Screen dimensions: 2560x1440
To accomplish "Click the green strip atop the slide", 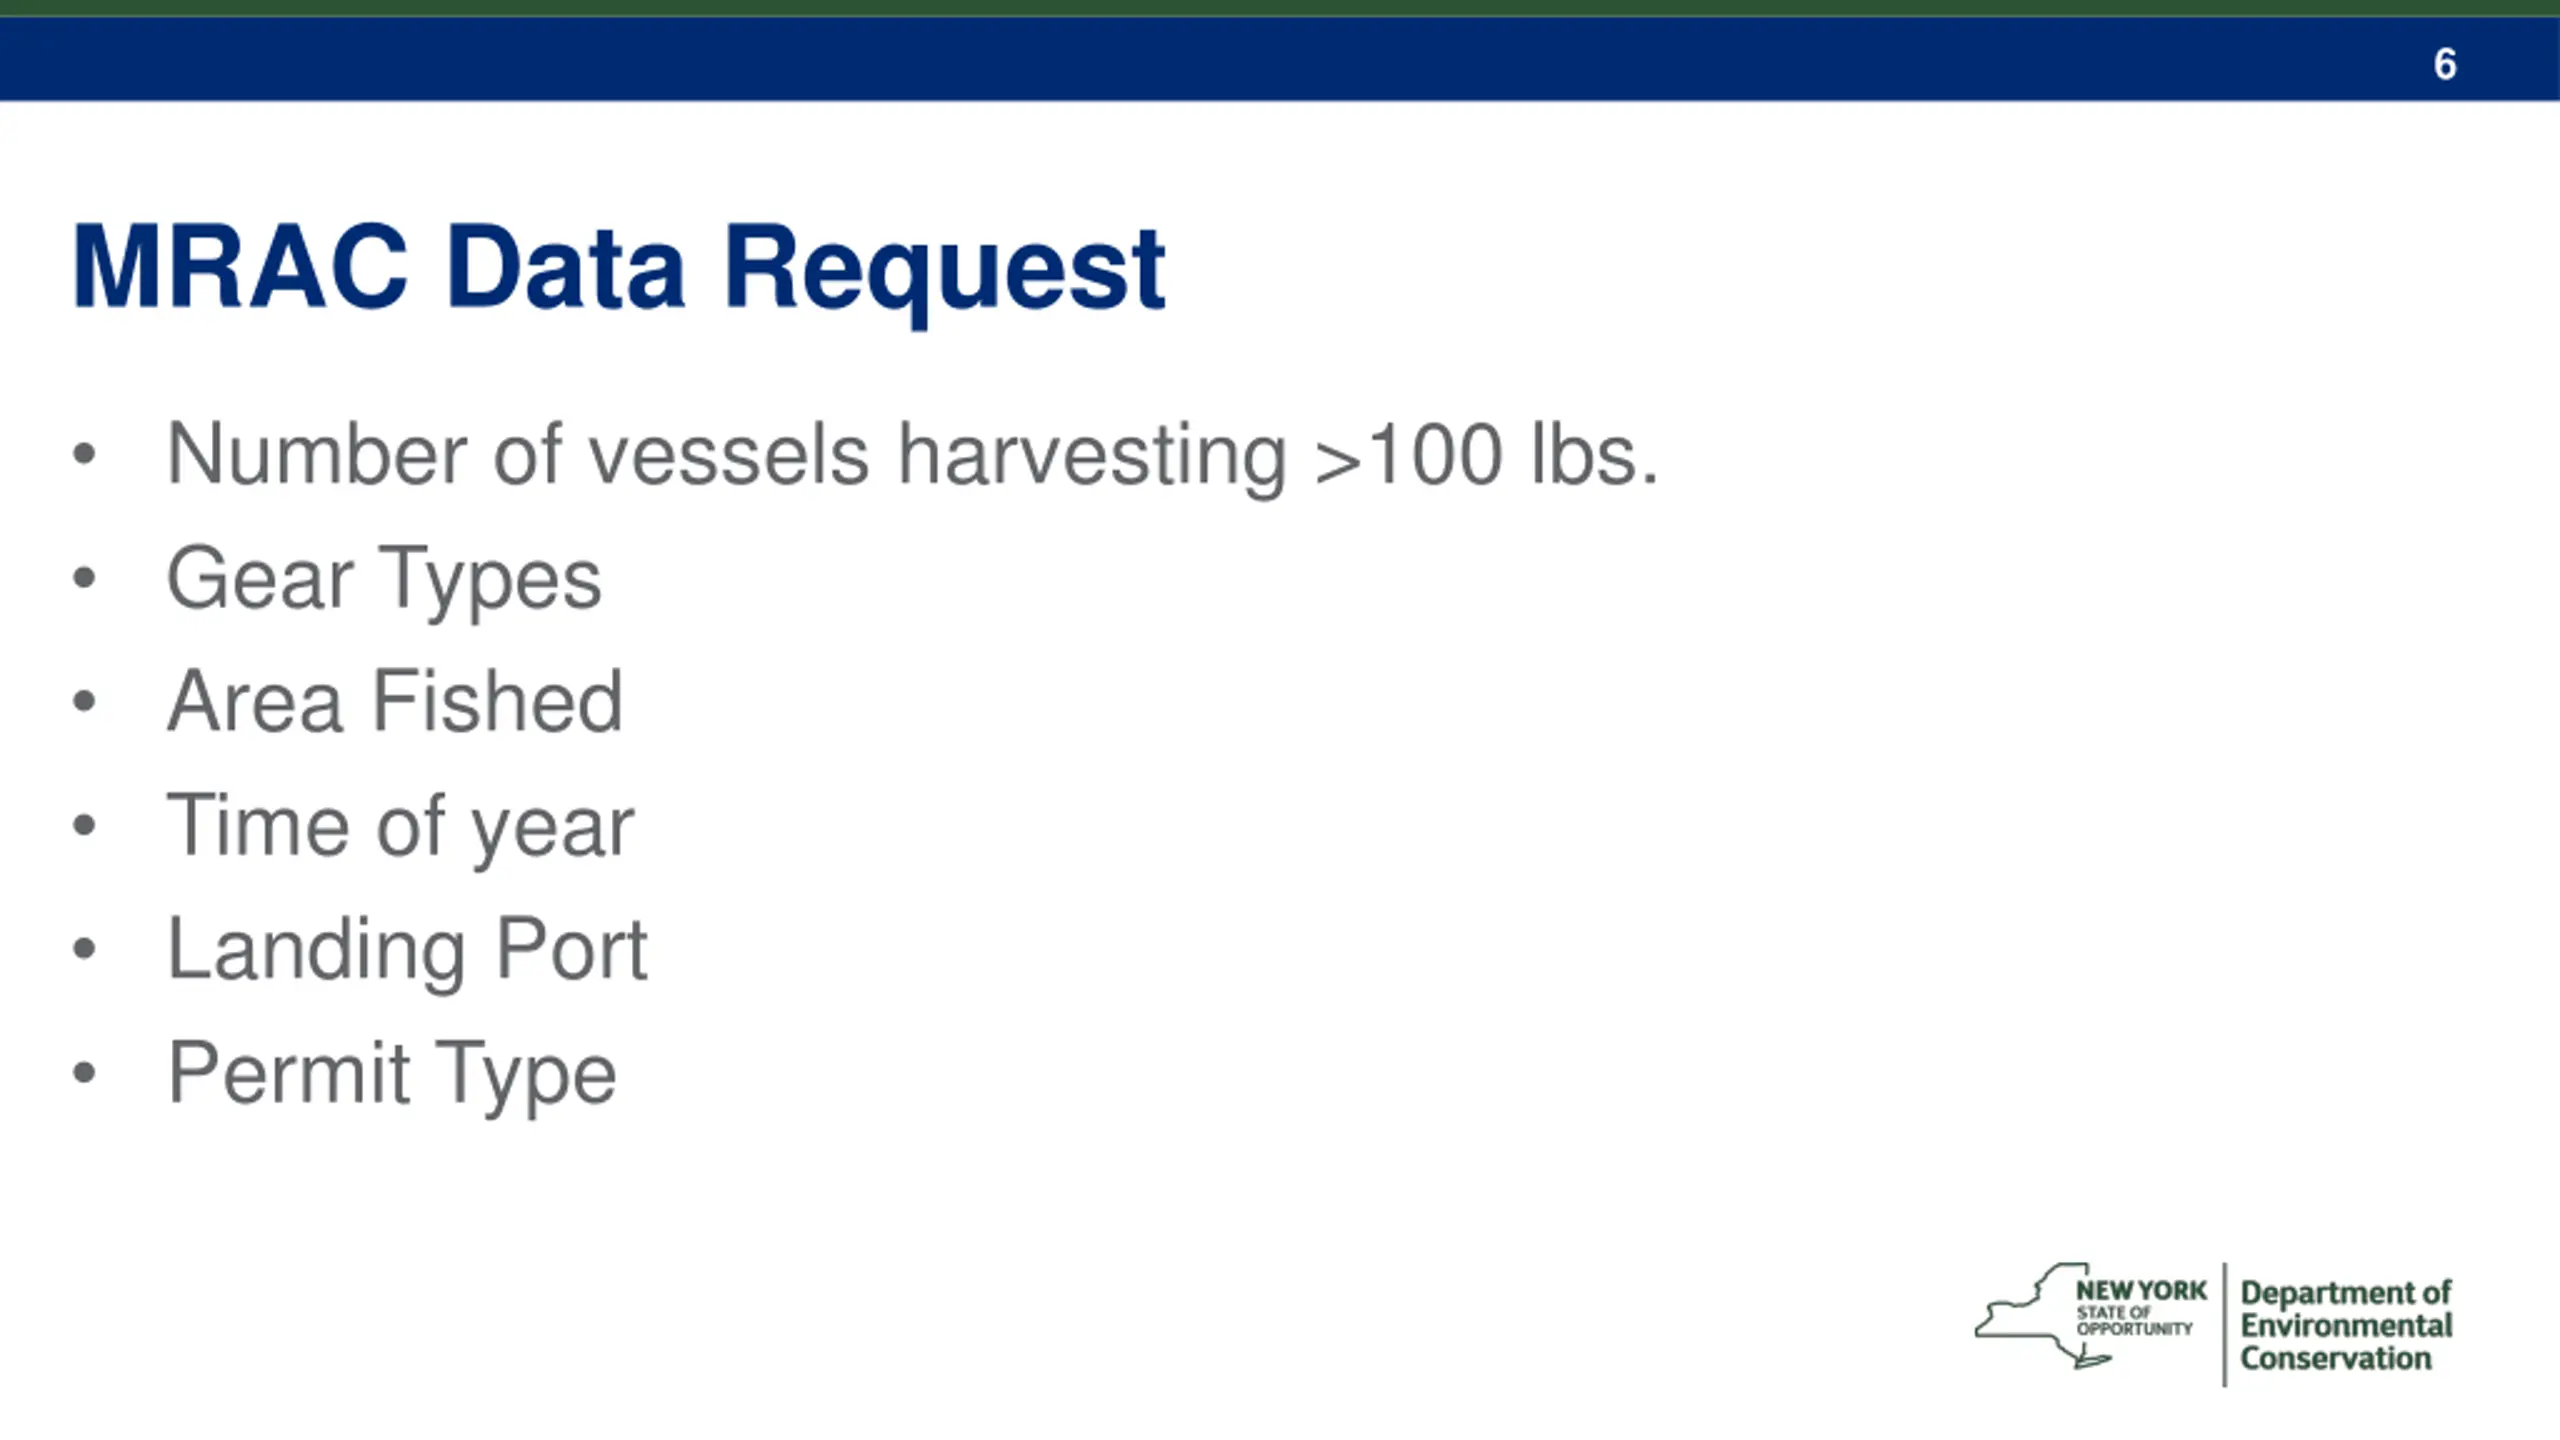I will coord(1280,8).
